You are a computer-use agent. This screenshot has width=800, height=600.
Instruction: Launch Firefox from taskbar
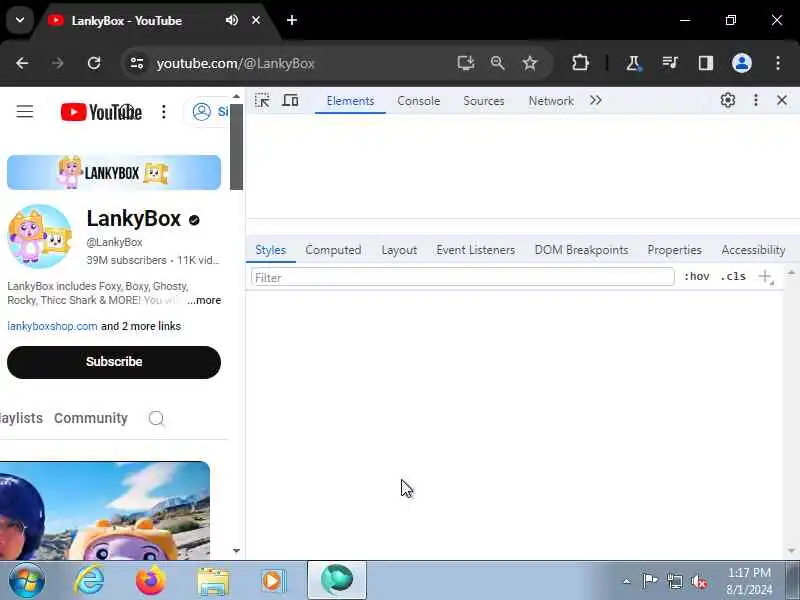click(x=151, y=580)
